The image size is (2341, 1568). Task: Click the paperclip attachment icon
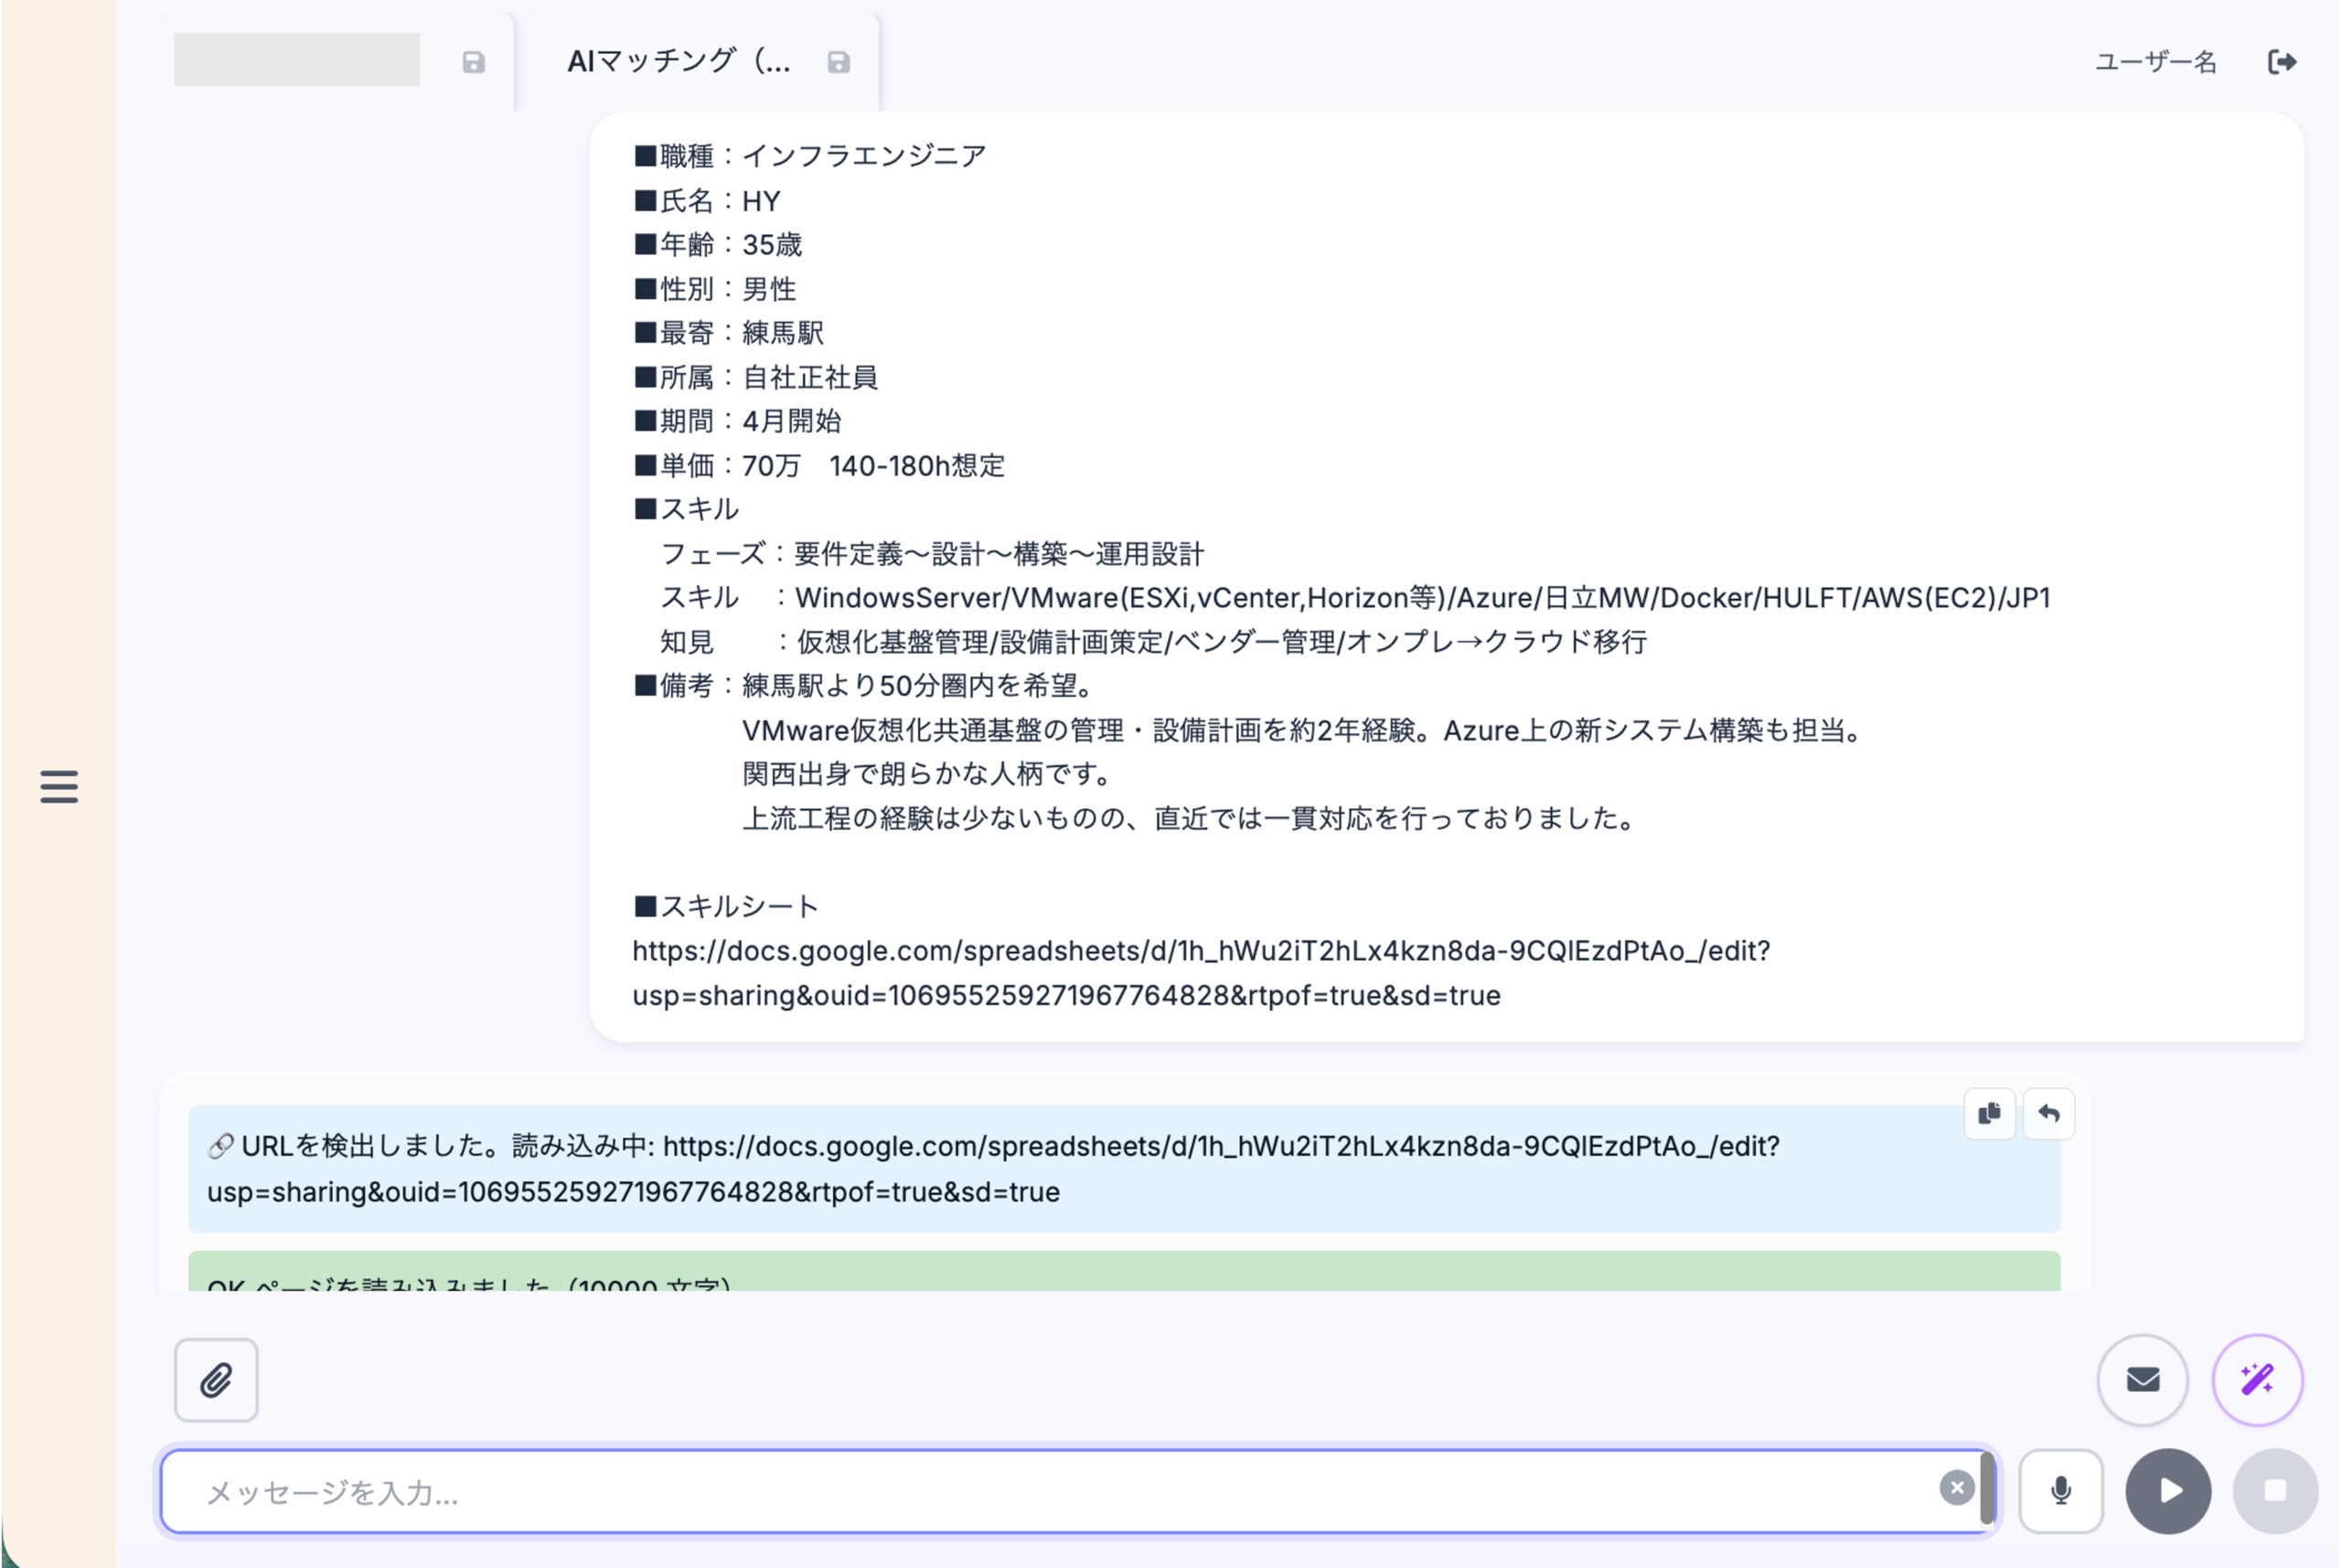[x=216, y=1380]
